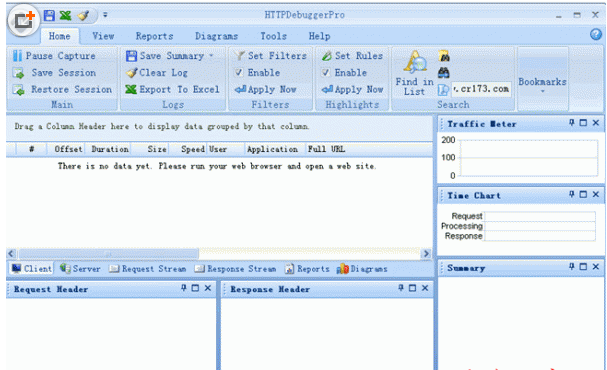This screenshot has width=607, height=370.
Task: Open the HTTPDebuggerPro application orb menu
Action: pos(23,20)
